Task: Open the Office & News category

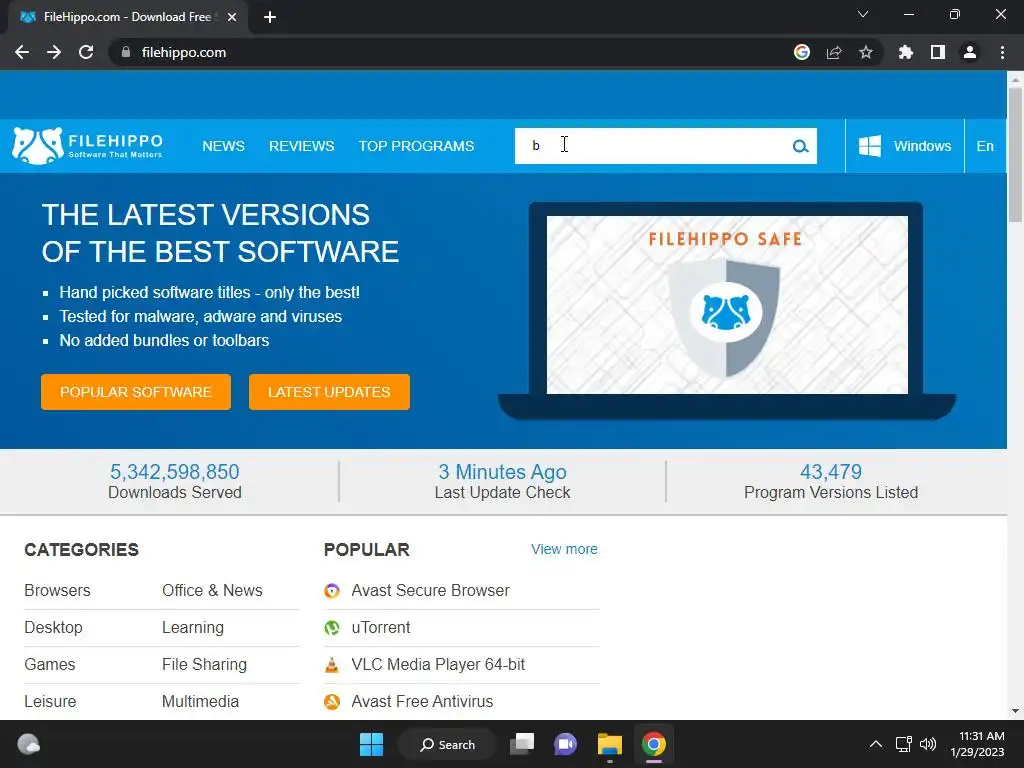Action: click(212, 590)
